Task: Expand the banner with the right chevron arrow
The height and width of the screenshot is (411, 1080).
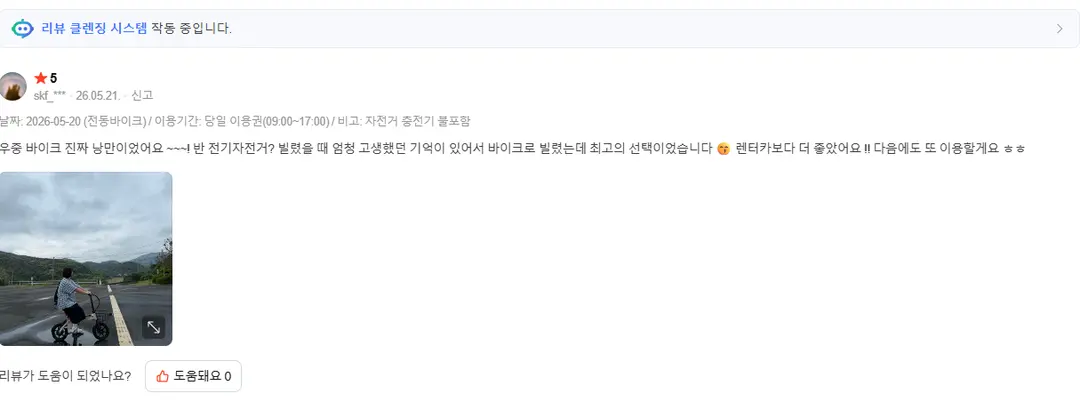Action: point(1059,28)
